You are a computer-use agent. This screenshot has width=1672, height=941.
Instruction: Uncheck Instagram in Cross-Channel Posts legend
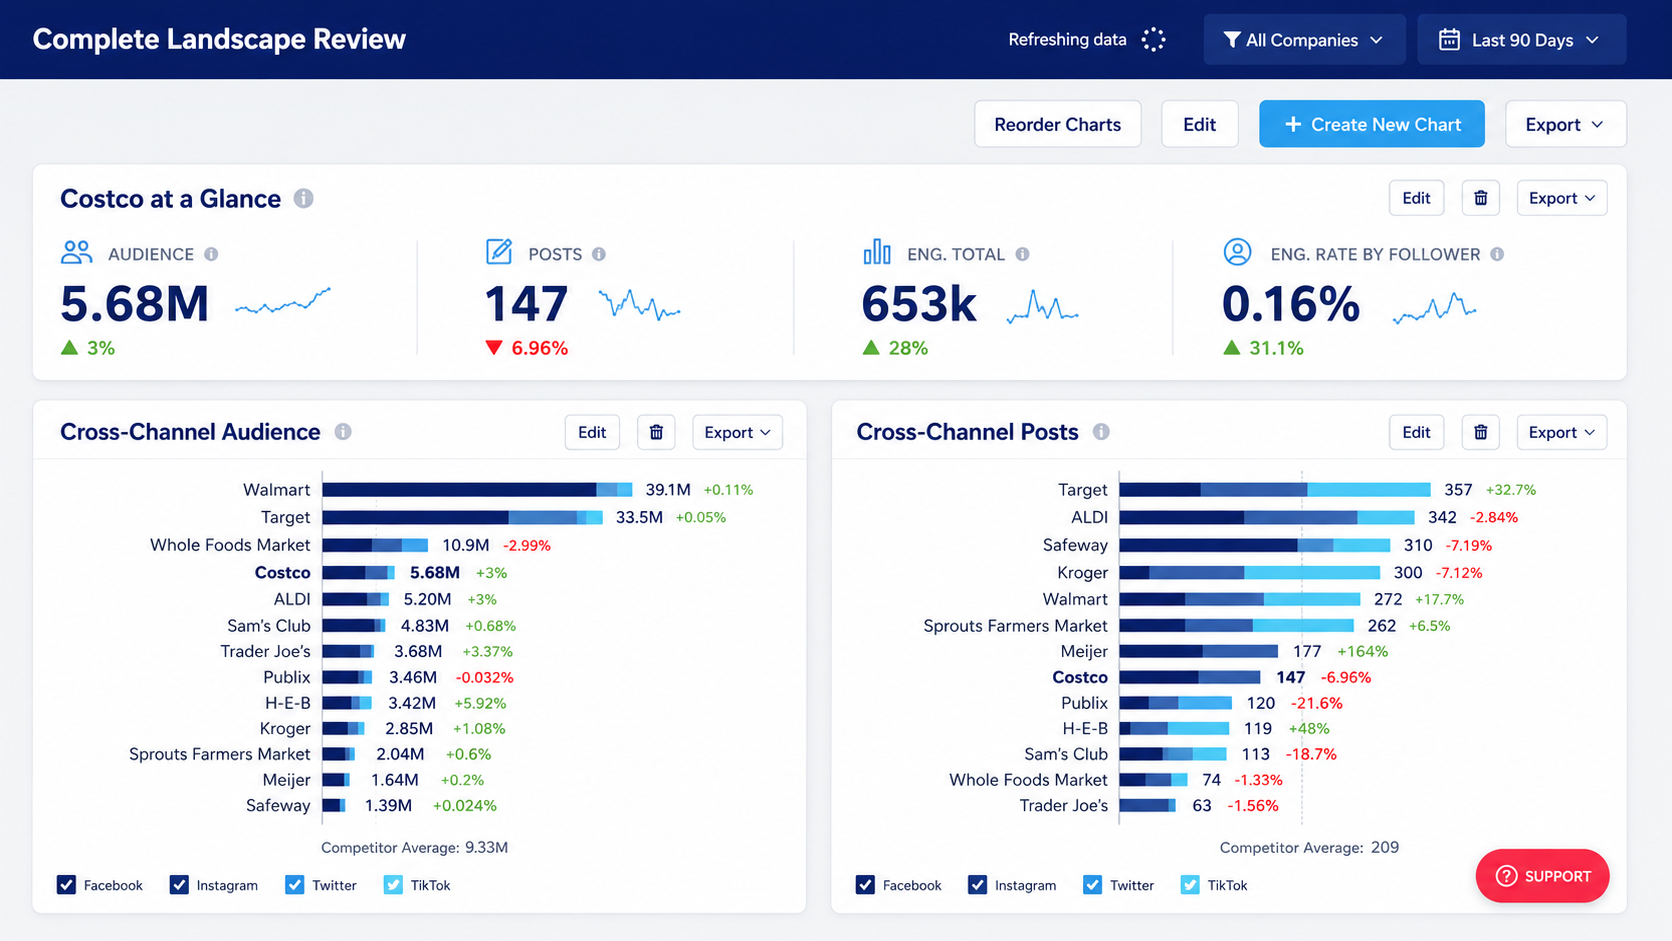(x=978, y=885)
